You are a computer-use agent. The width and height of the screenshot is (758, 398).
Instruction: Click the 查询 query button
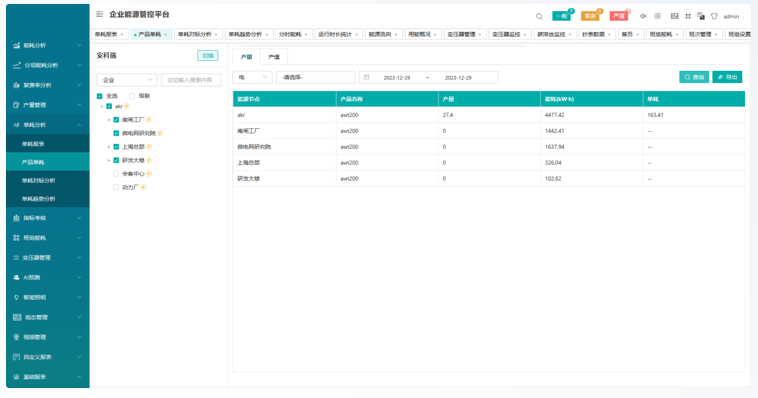[x=694, y=77]
